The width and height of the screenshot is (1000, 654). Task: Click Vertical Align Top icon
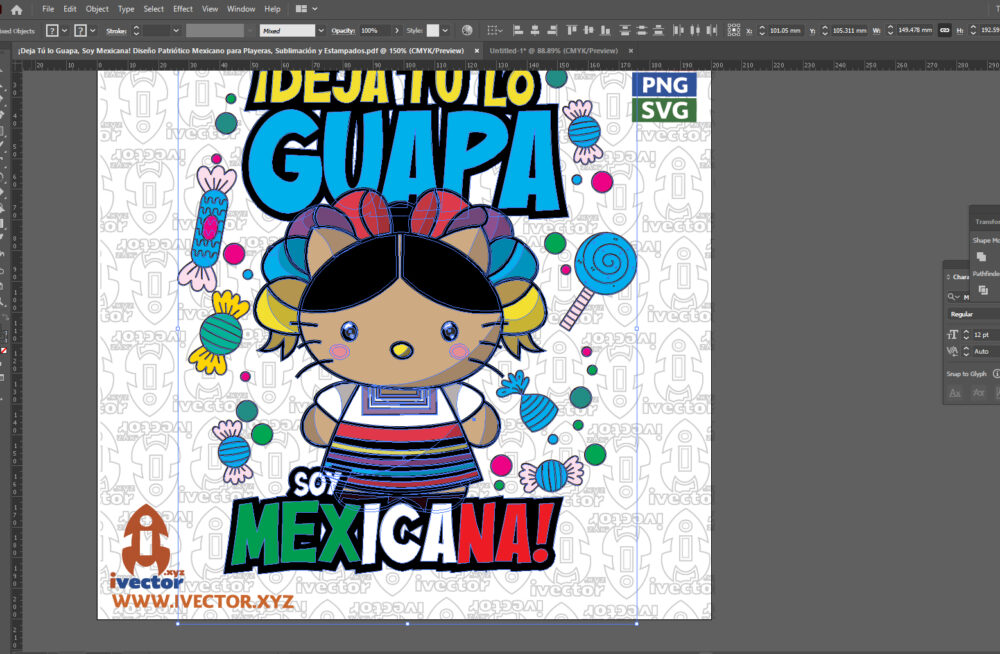571,30
